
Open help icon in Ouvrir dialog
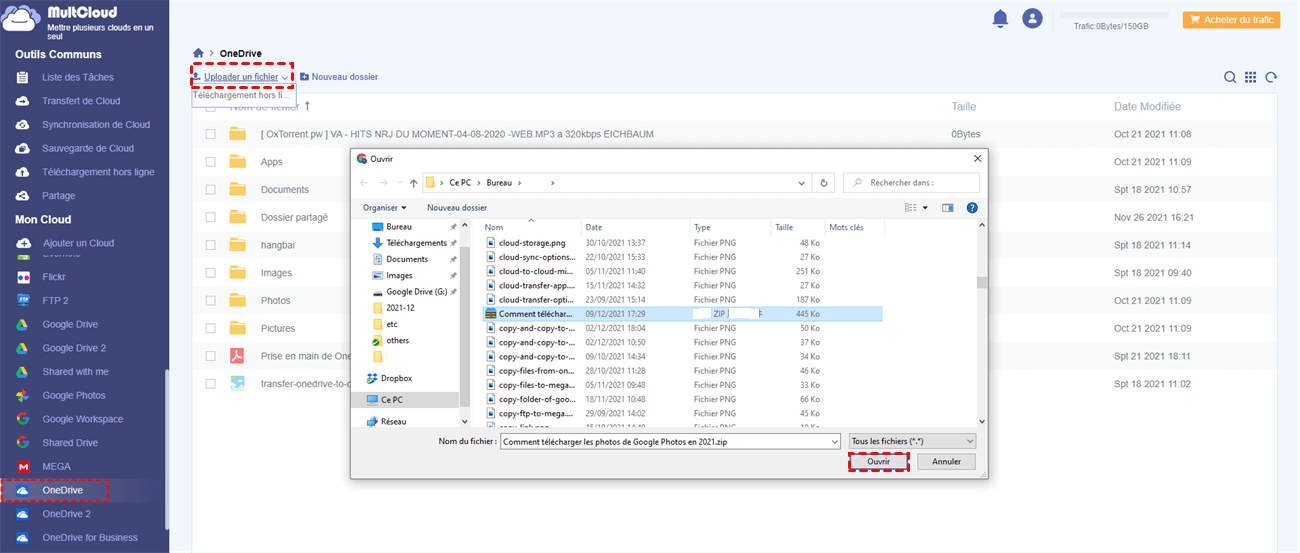(x=972, y=208)
